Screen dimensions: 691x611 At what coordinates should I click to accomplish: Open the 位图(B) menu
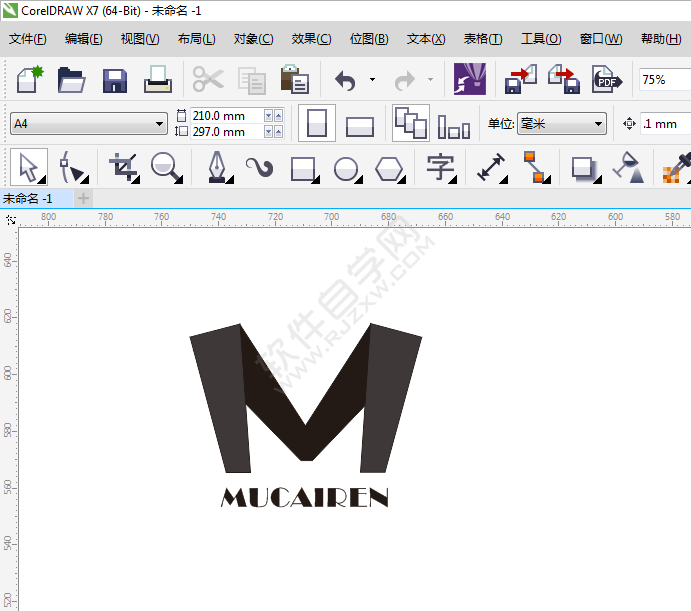click(369, 39)
